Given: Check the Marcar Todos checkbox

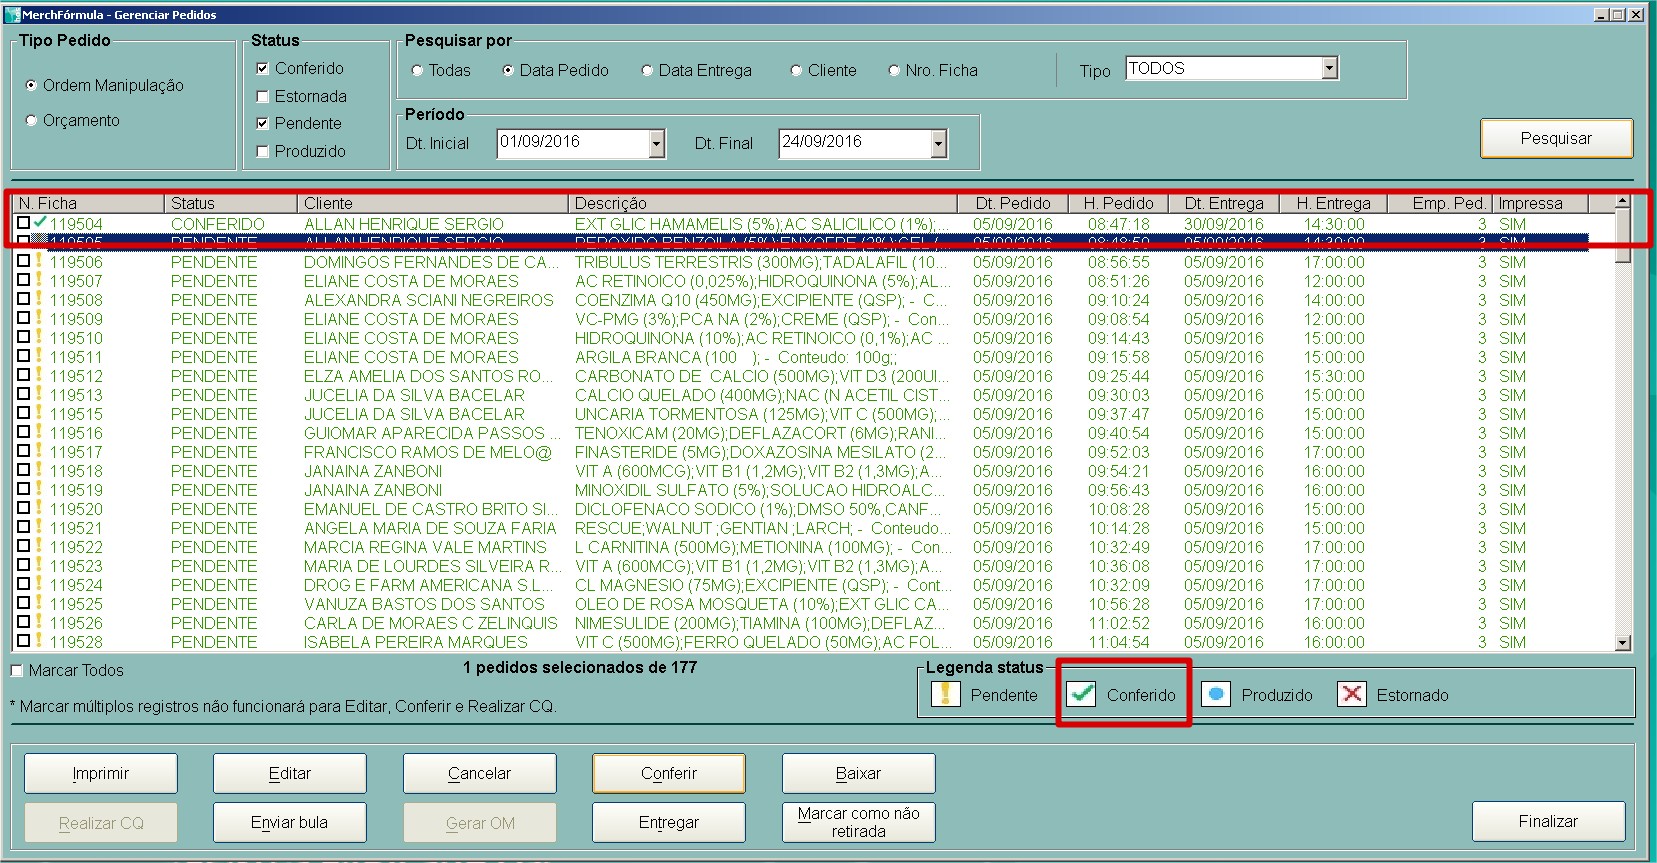Looking at the screenshot, I should tap(17, 671).
